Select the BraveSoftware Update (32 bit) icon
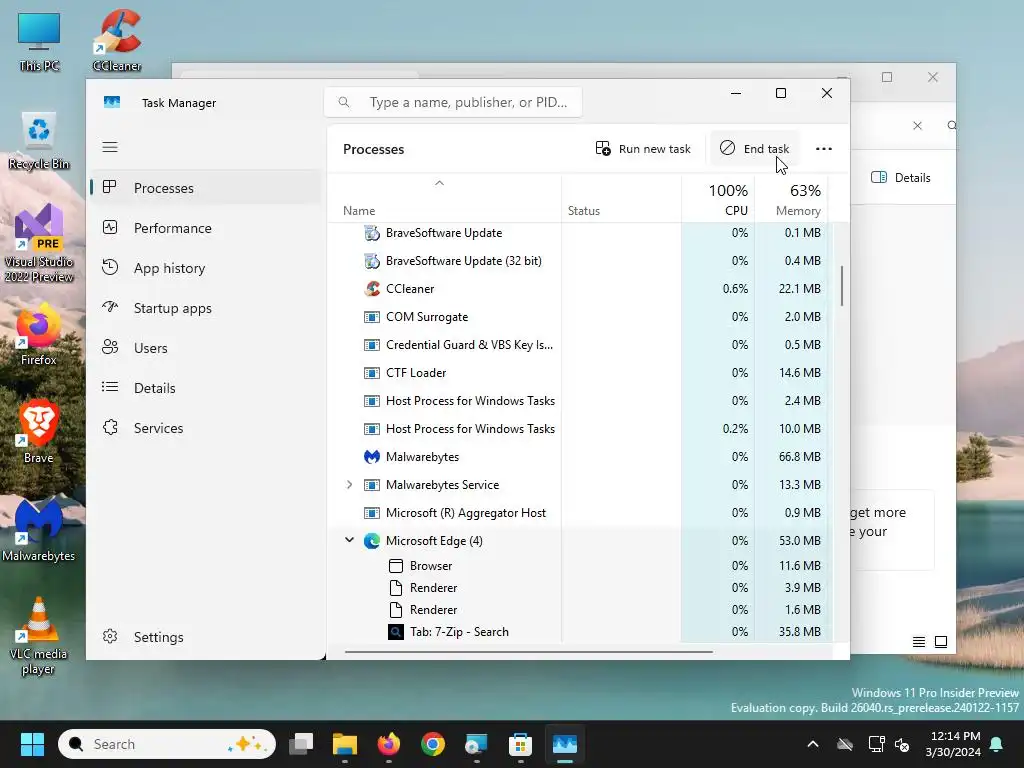The image size is (1024, 768). [x=372, y=261]
